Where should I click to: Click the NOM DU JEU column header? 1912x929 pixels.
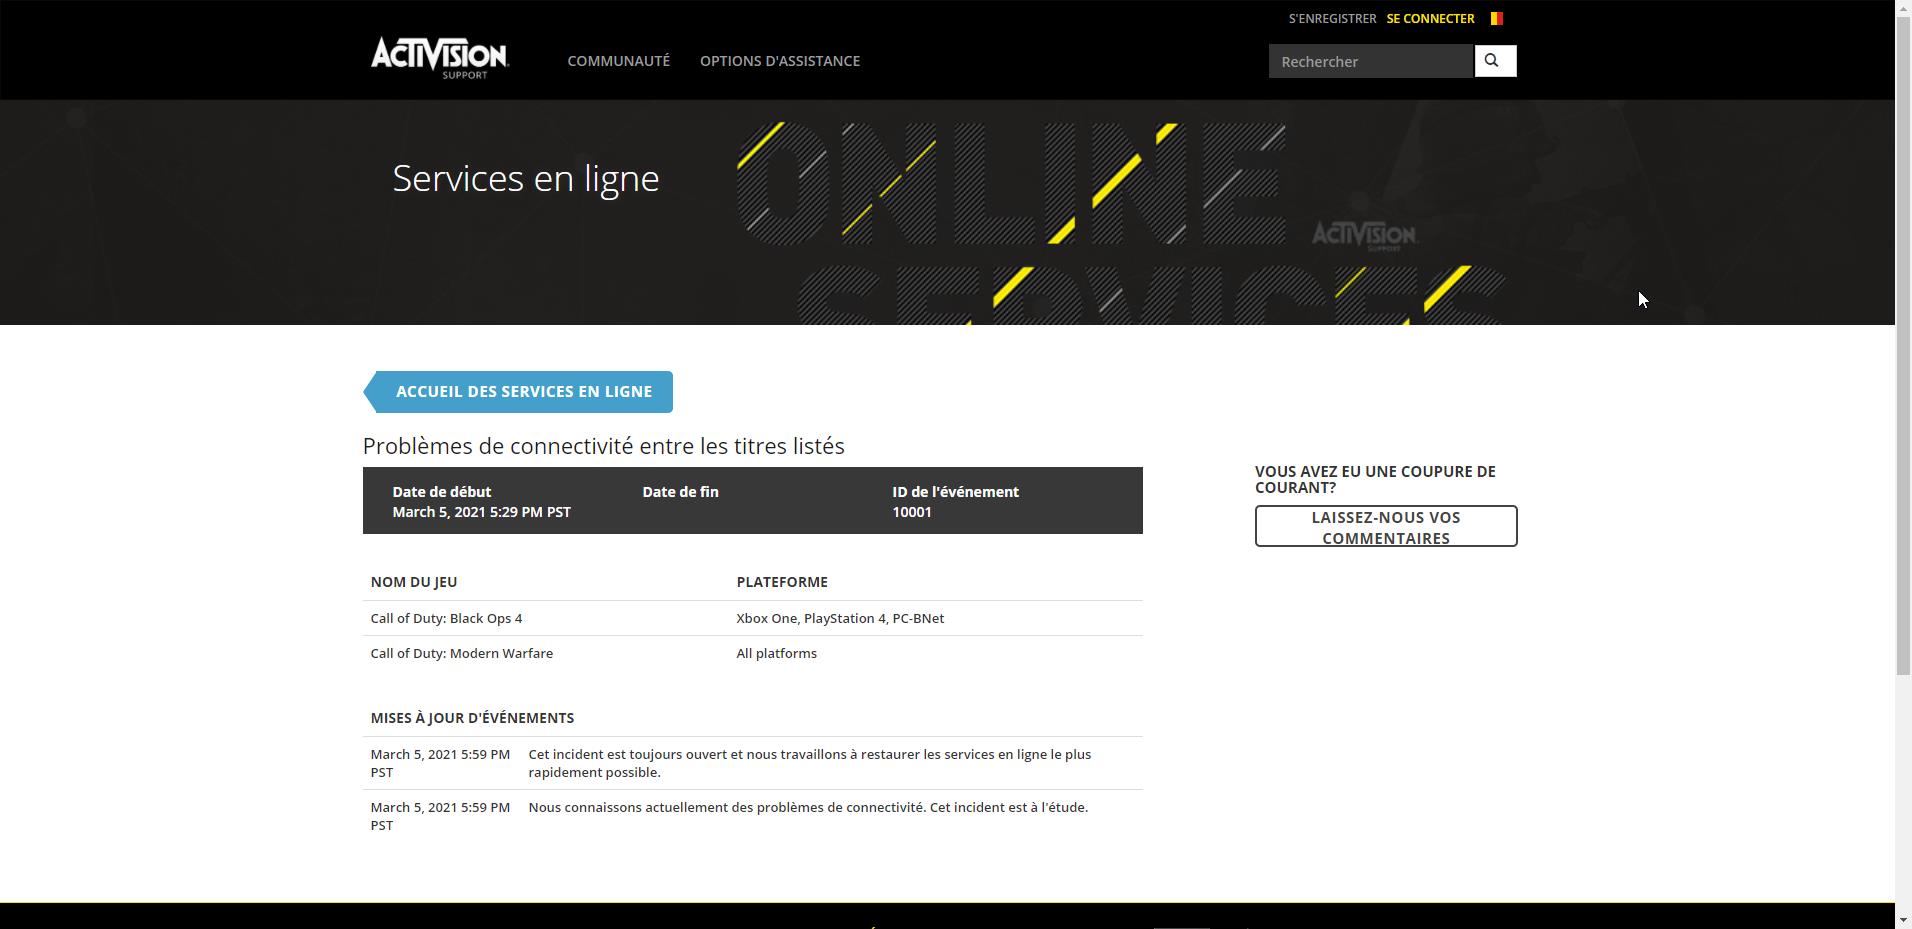pyautogui.click(x=413, y=582)
